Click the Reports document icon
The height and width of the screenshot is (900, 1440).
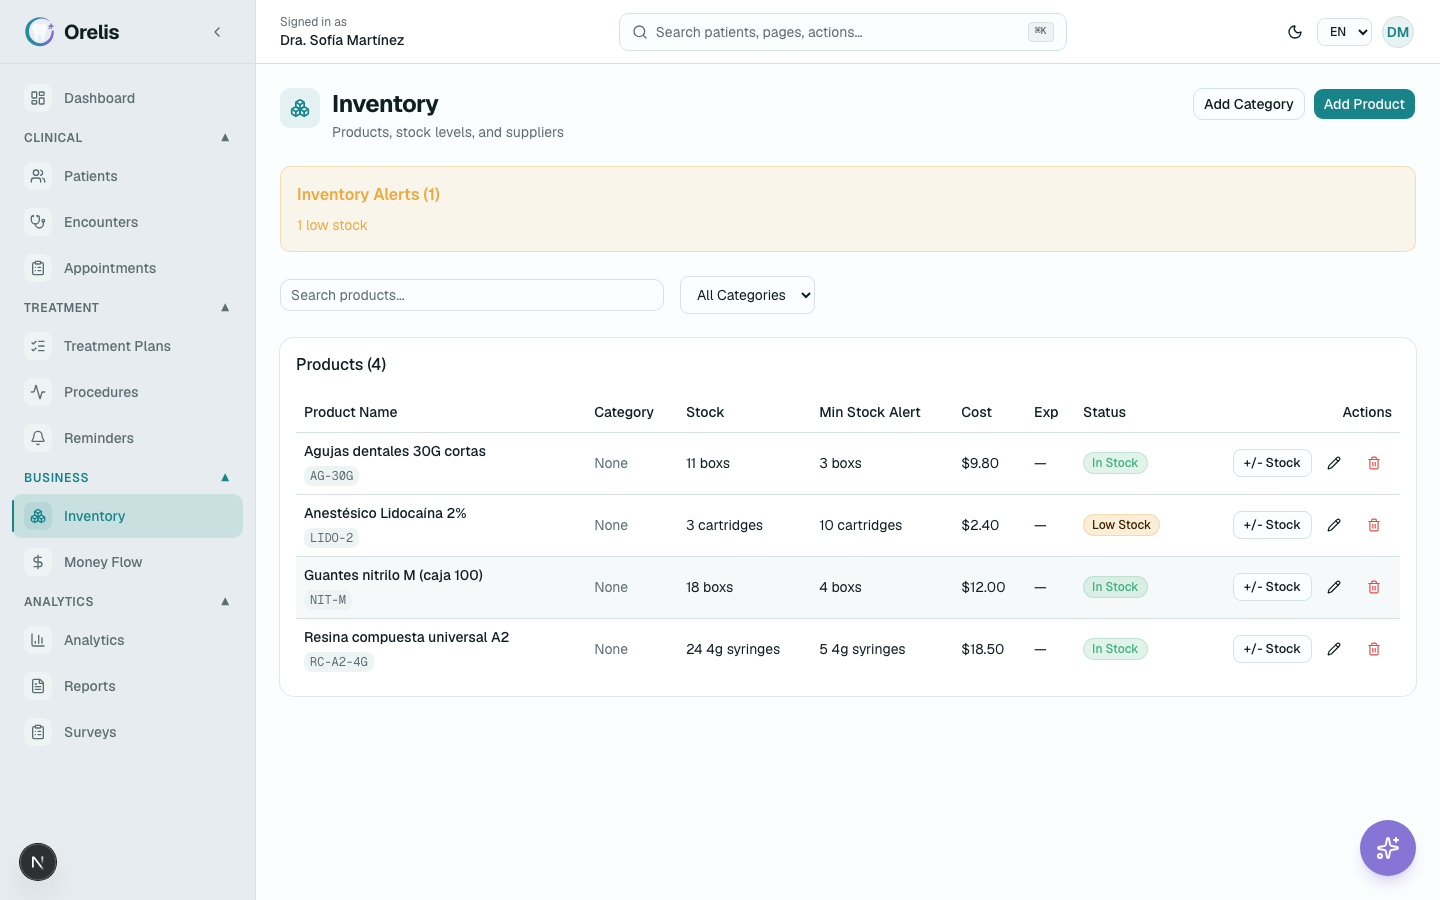(38, 686)
